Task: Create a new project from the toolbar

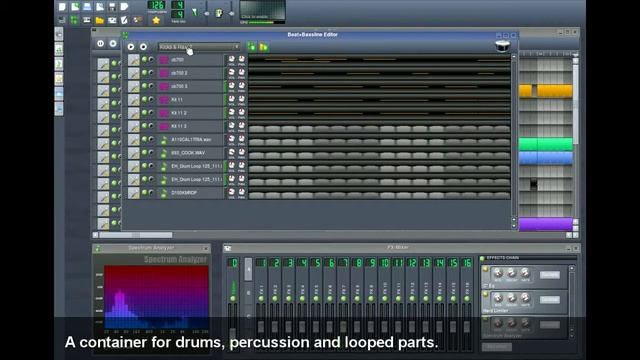Action: [62, 7]
